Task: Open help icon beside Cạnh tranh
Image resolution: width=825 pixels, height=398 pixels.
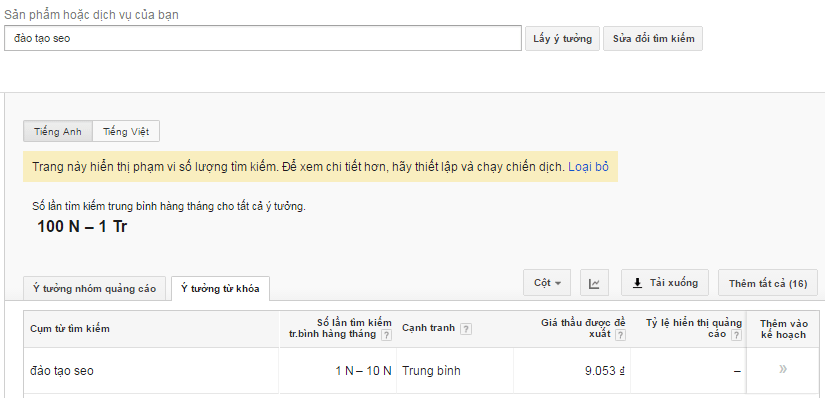Action: coord(466,329)
